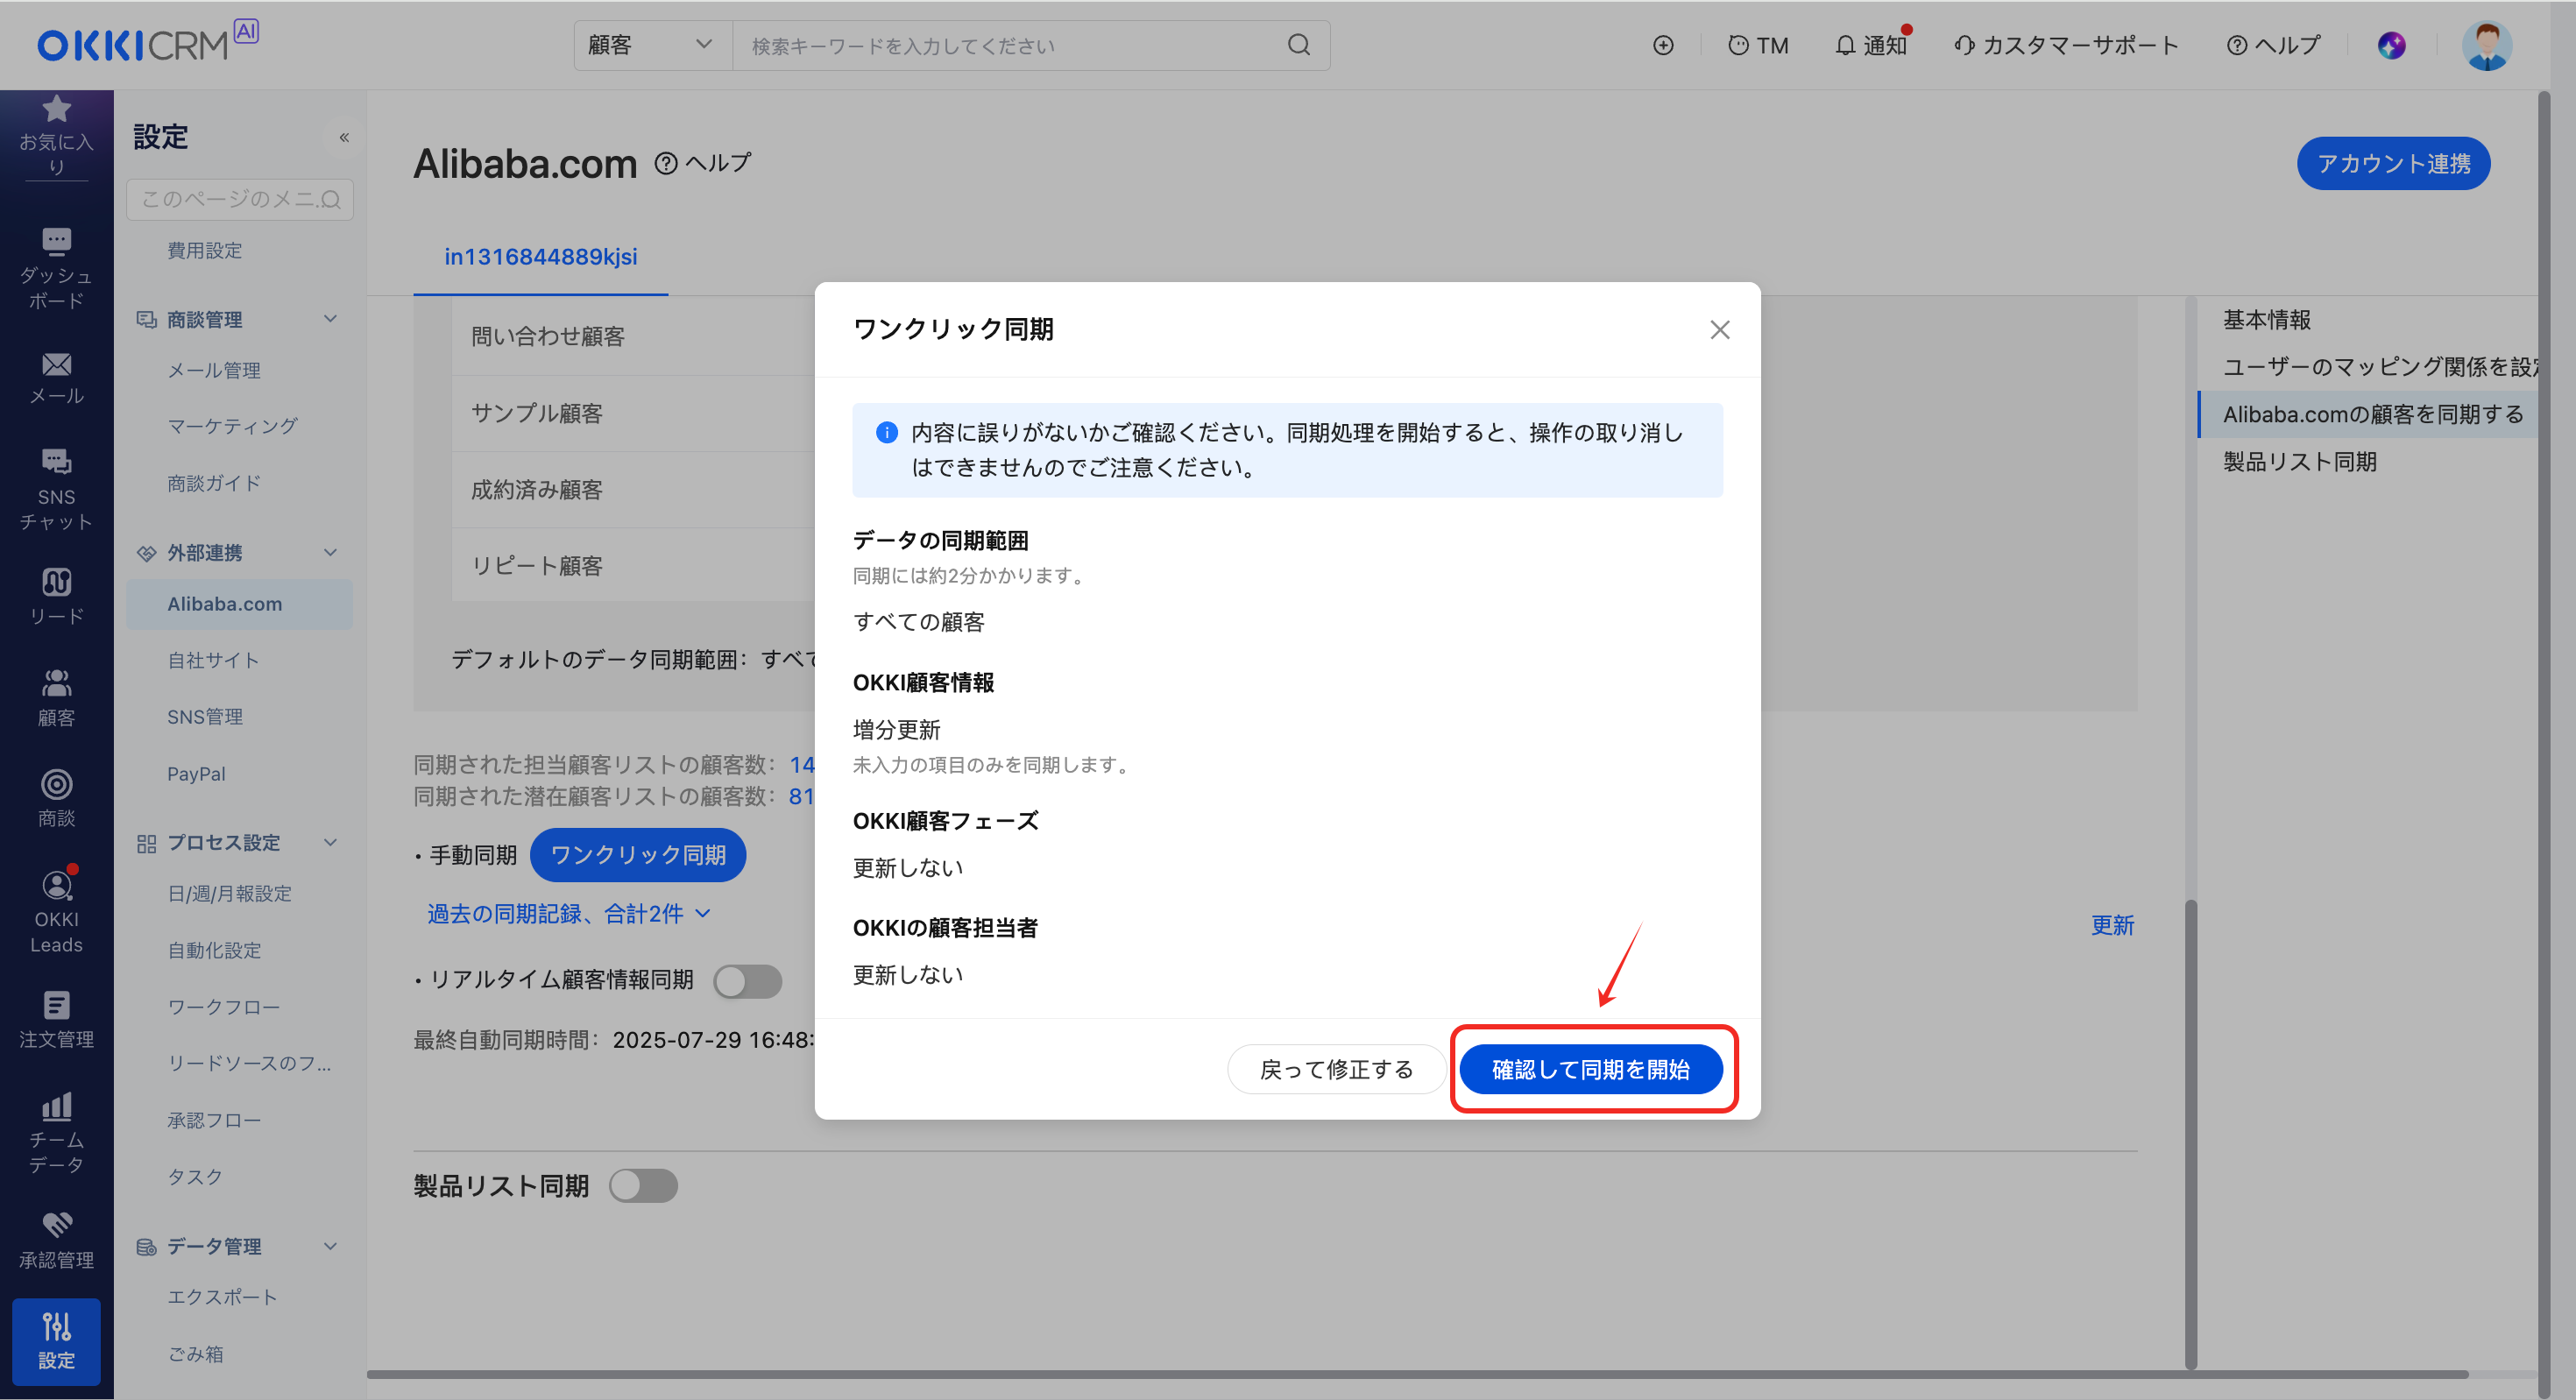Open SNS管理 in settings menu
The image size is (2576, 1400).
click(205, 717)
